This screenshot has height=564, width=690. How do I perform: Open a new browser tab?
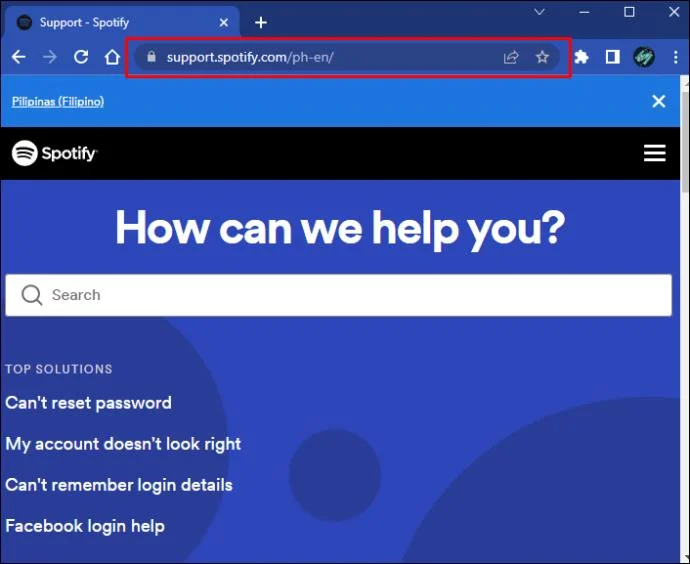[x=261, y=22]
